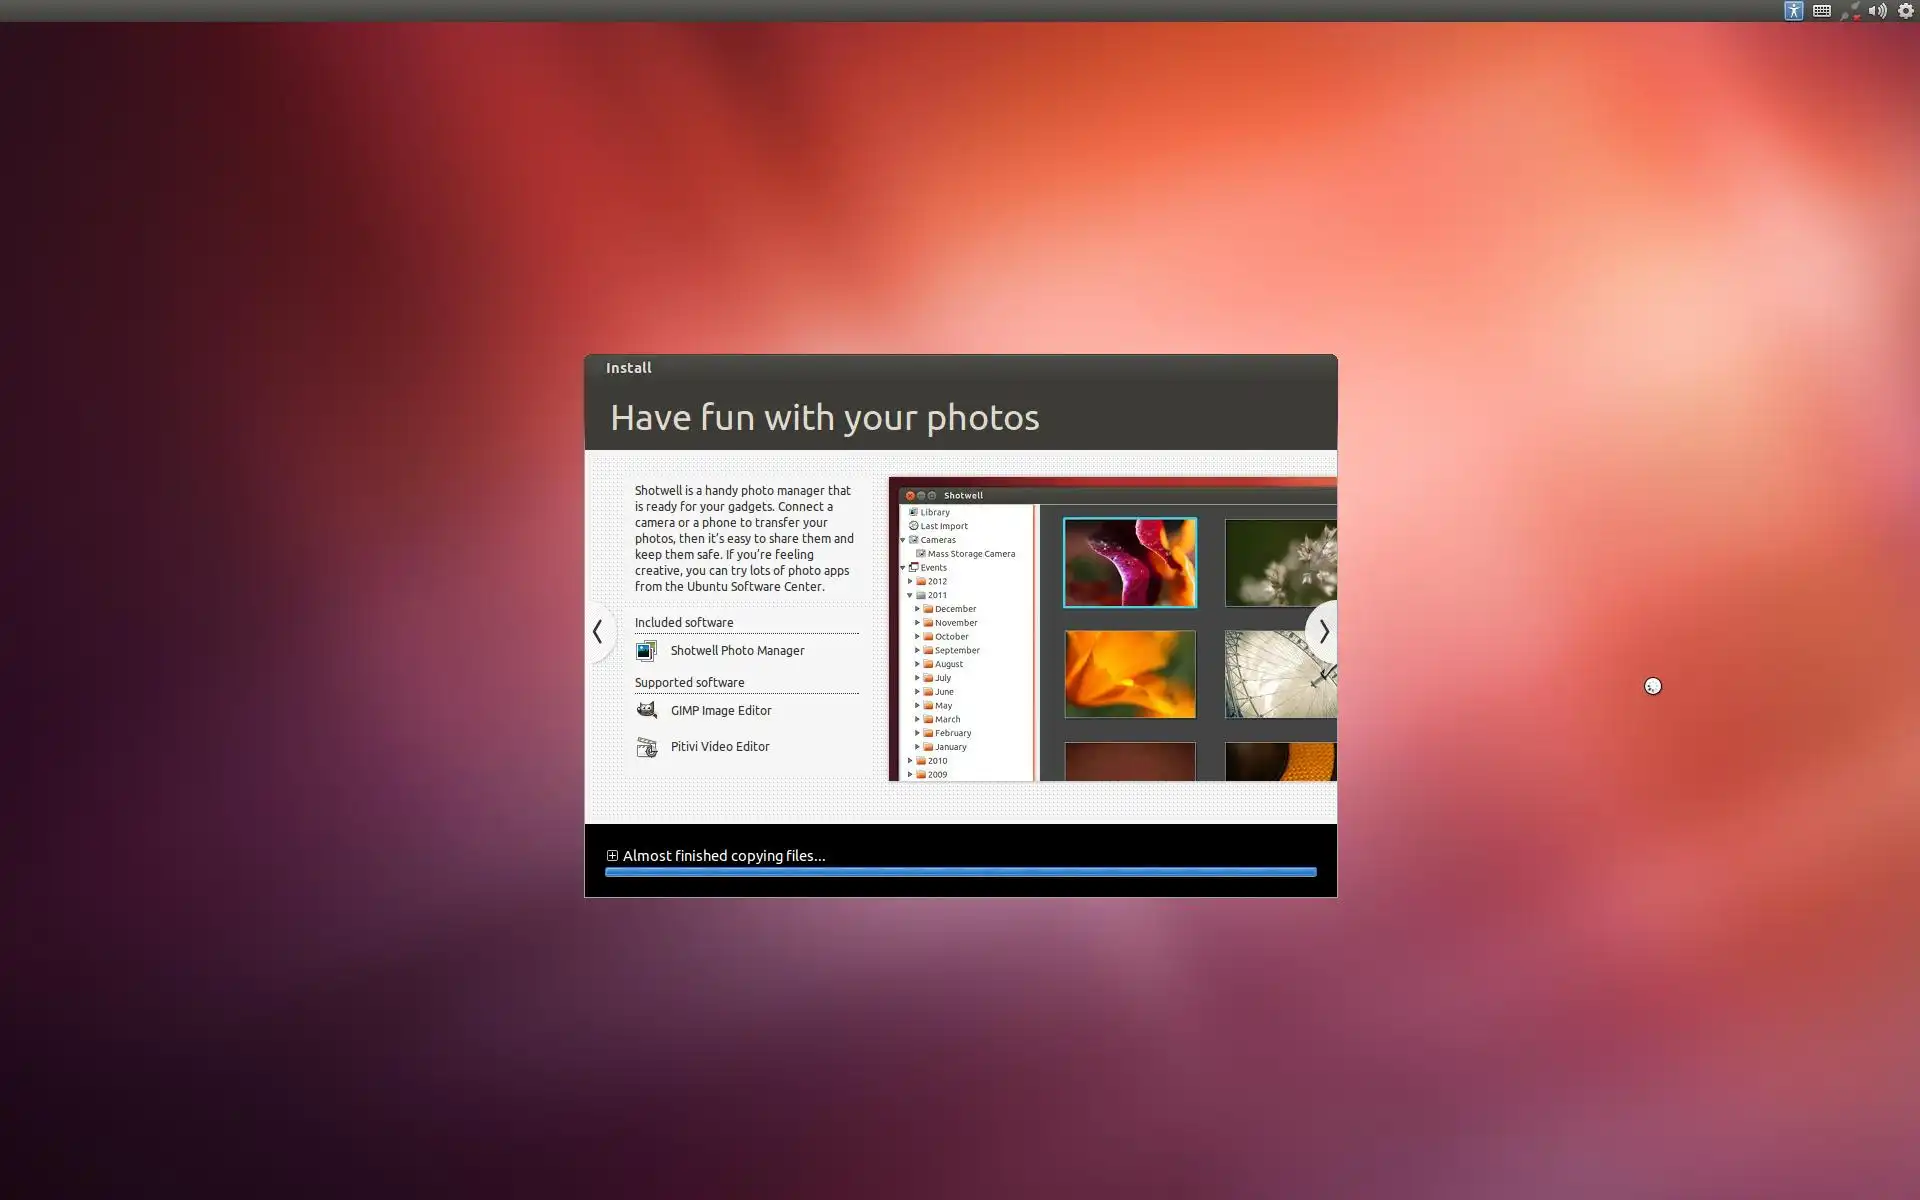The image size is (1920, 1200).
Task: Go to the next slideshow slide
Action: [1323, 632]
